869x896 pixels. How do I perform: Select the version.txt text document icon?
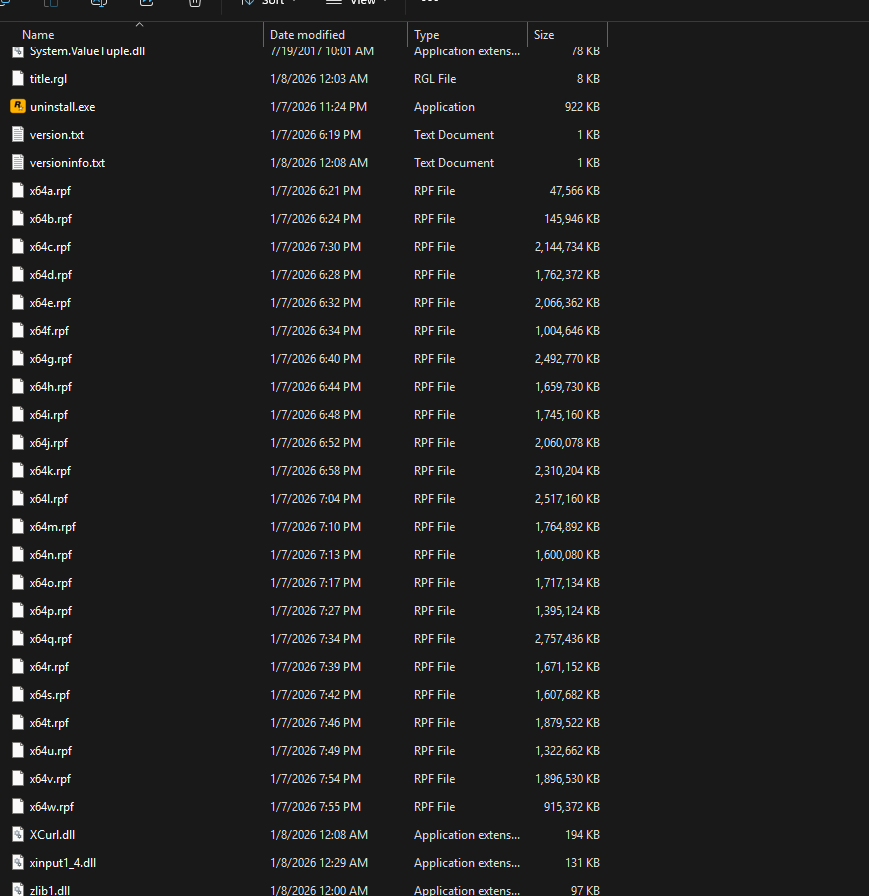[x=17, y=135]
